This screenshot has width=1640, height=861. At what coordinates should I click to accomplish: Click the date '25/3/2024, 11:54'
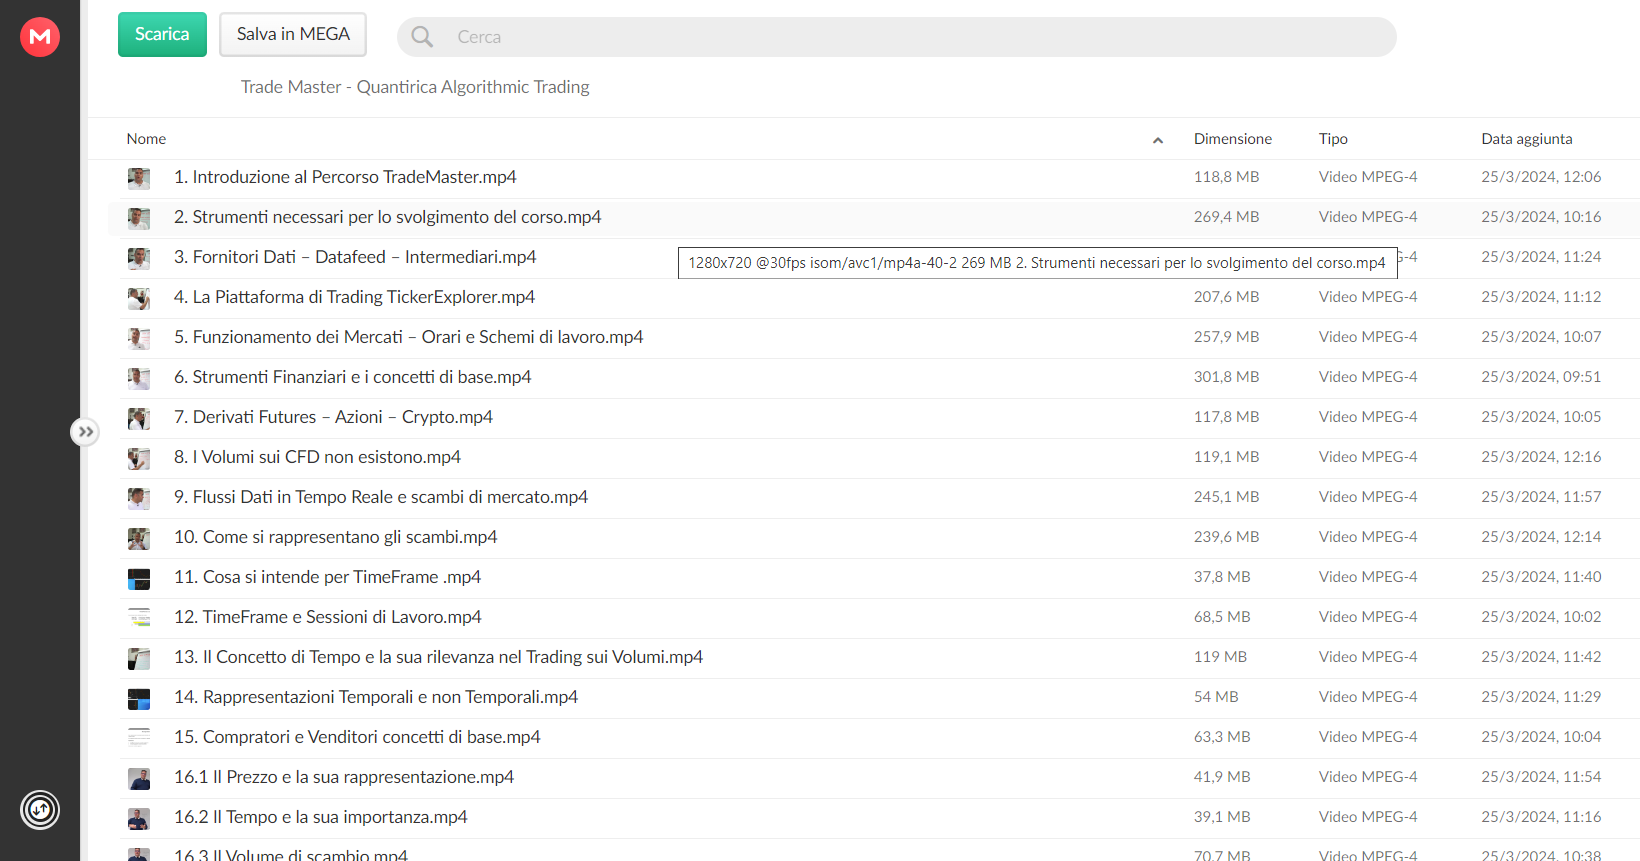(1541, 777)
